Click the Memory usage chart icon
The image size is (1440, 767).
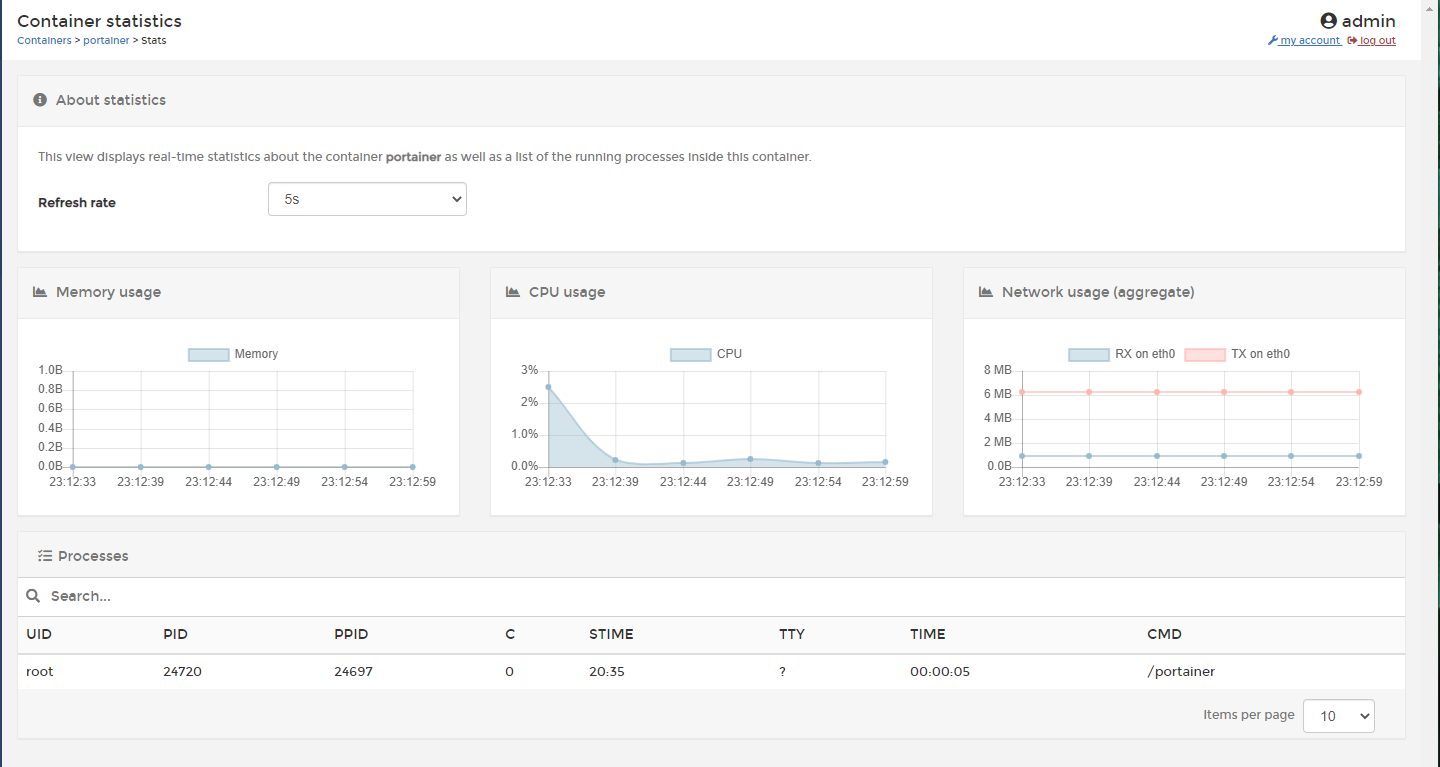(x=39, y=291)
